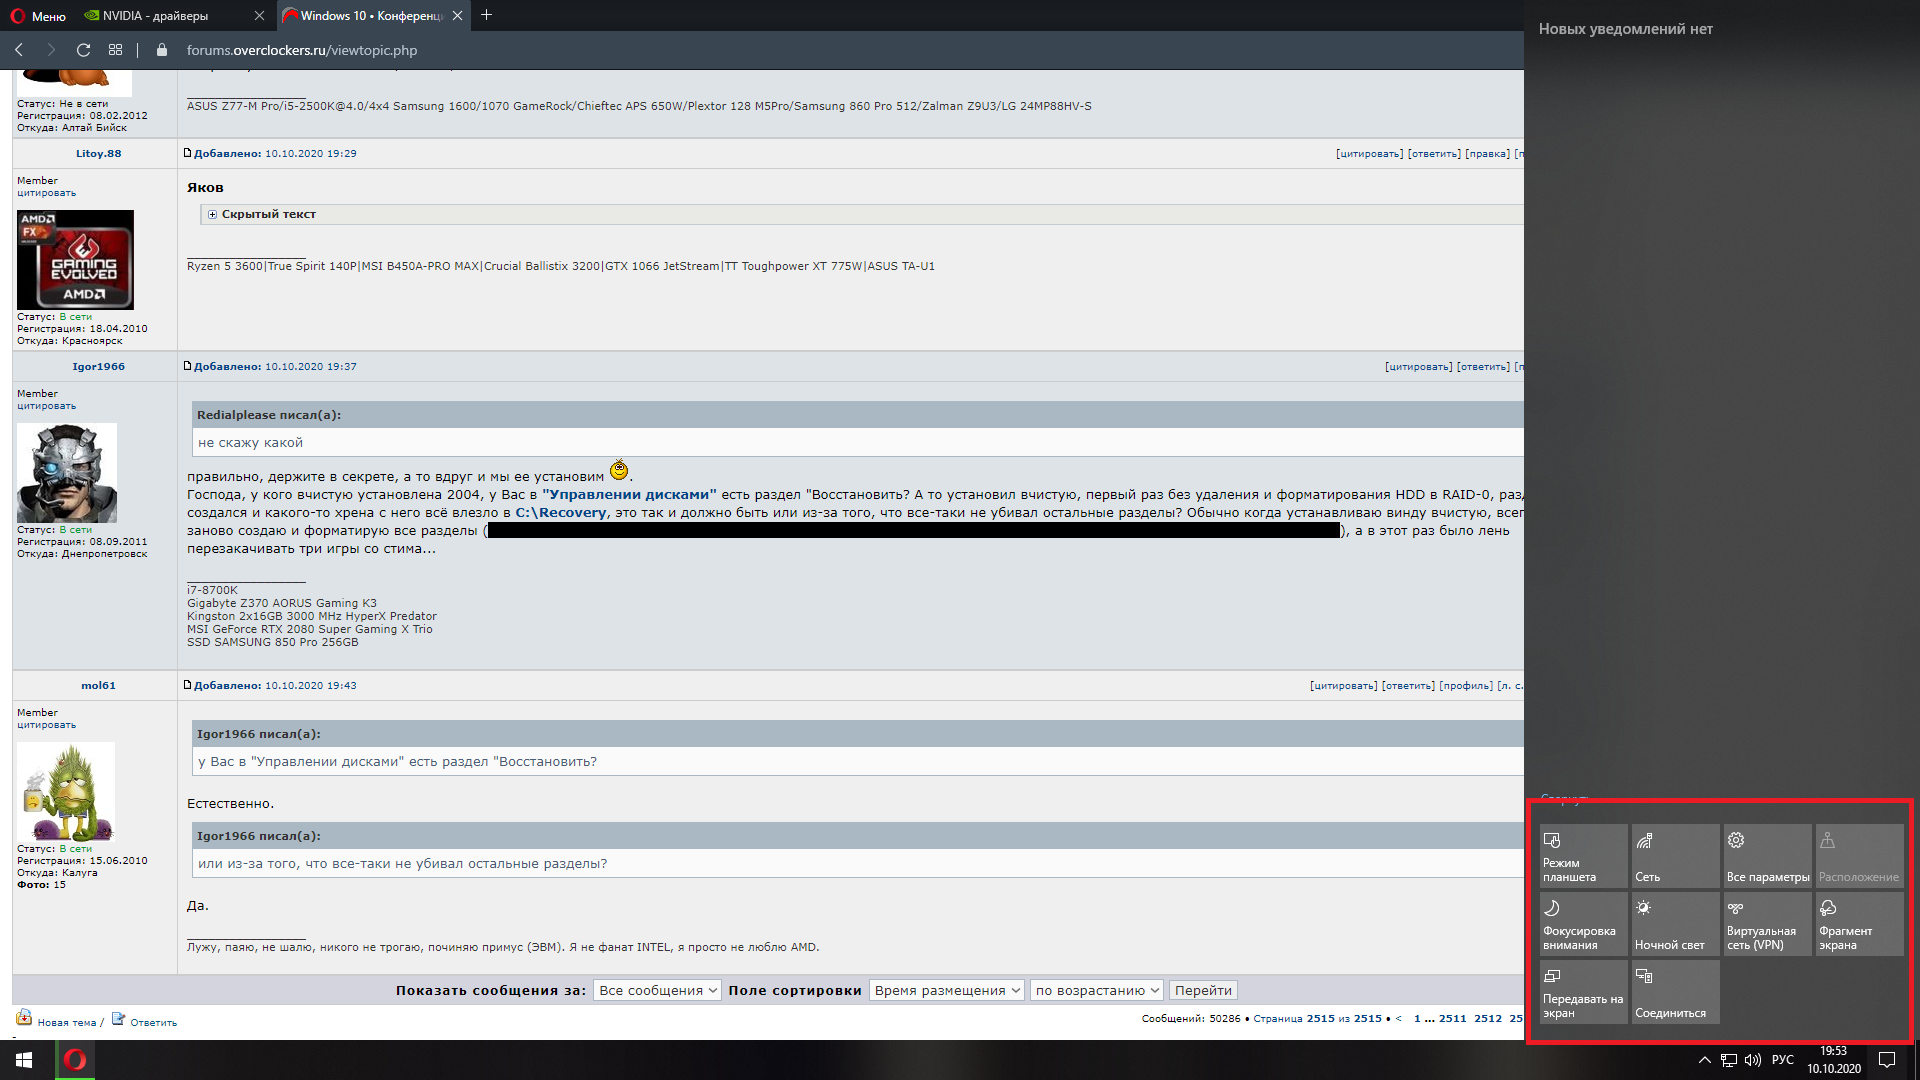1920x1080 pixels.
Task: Open 'по возрастанию' sort order dropdown
Action: 1096,990
